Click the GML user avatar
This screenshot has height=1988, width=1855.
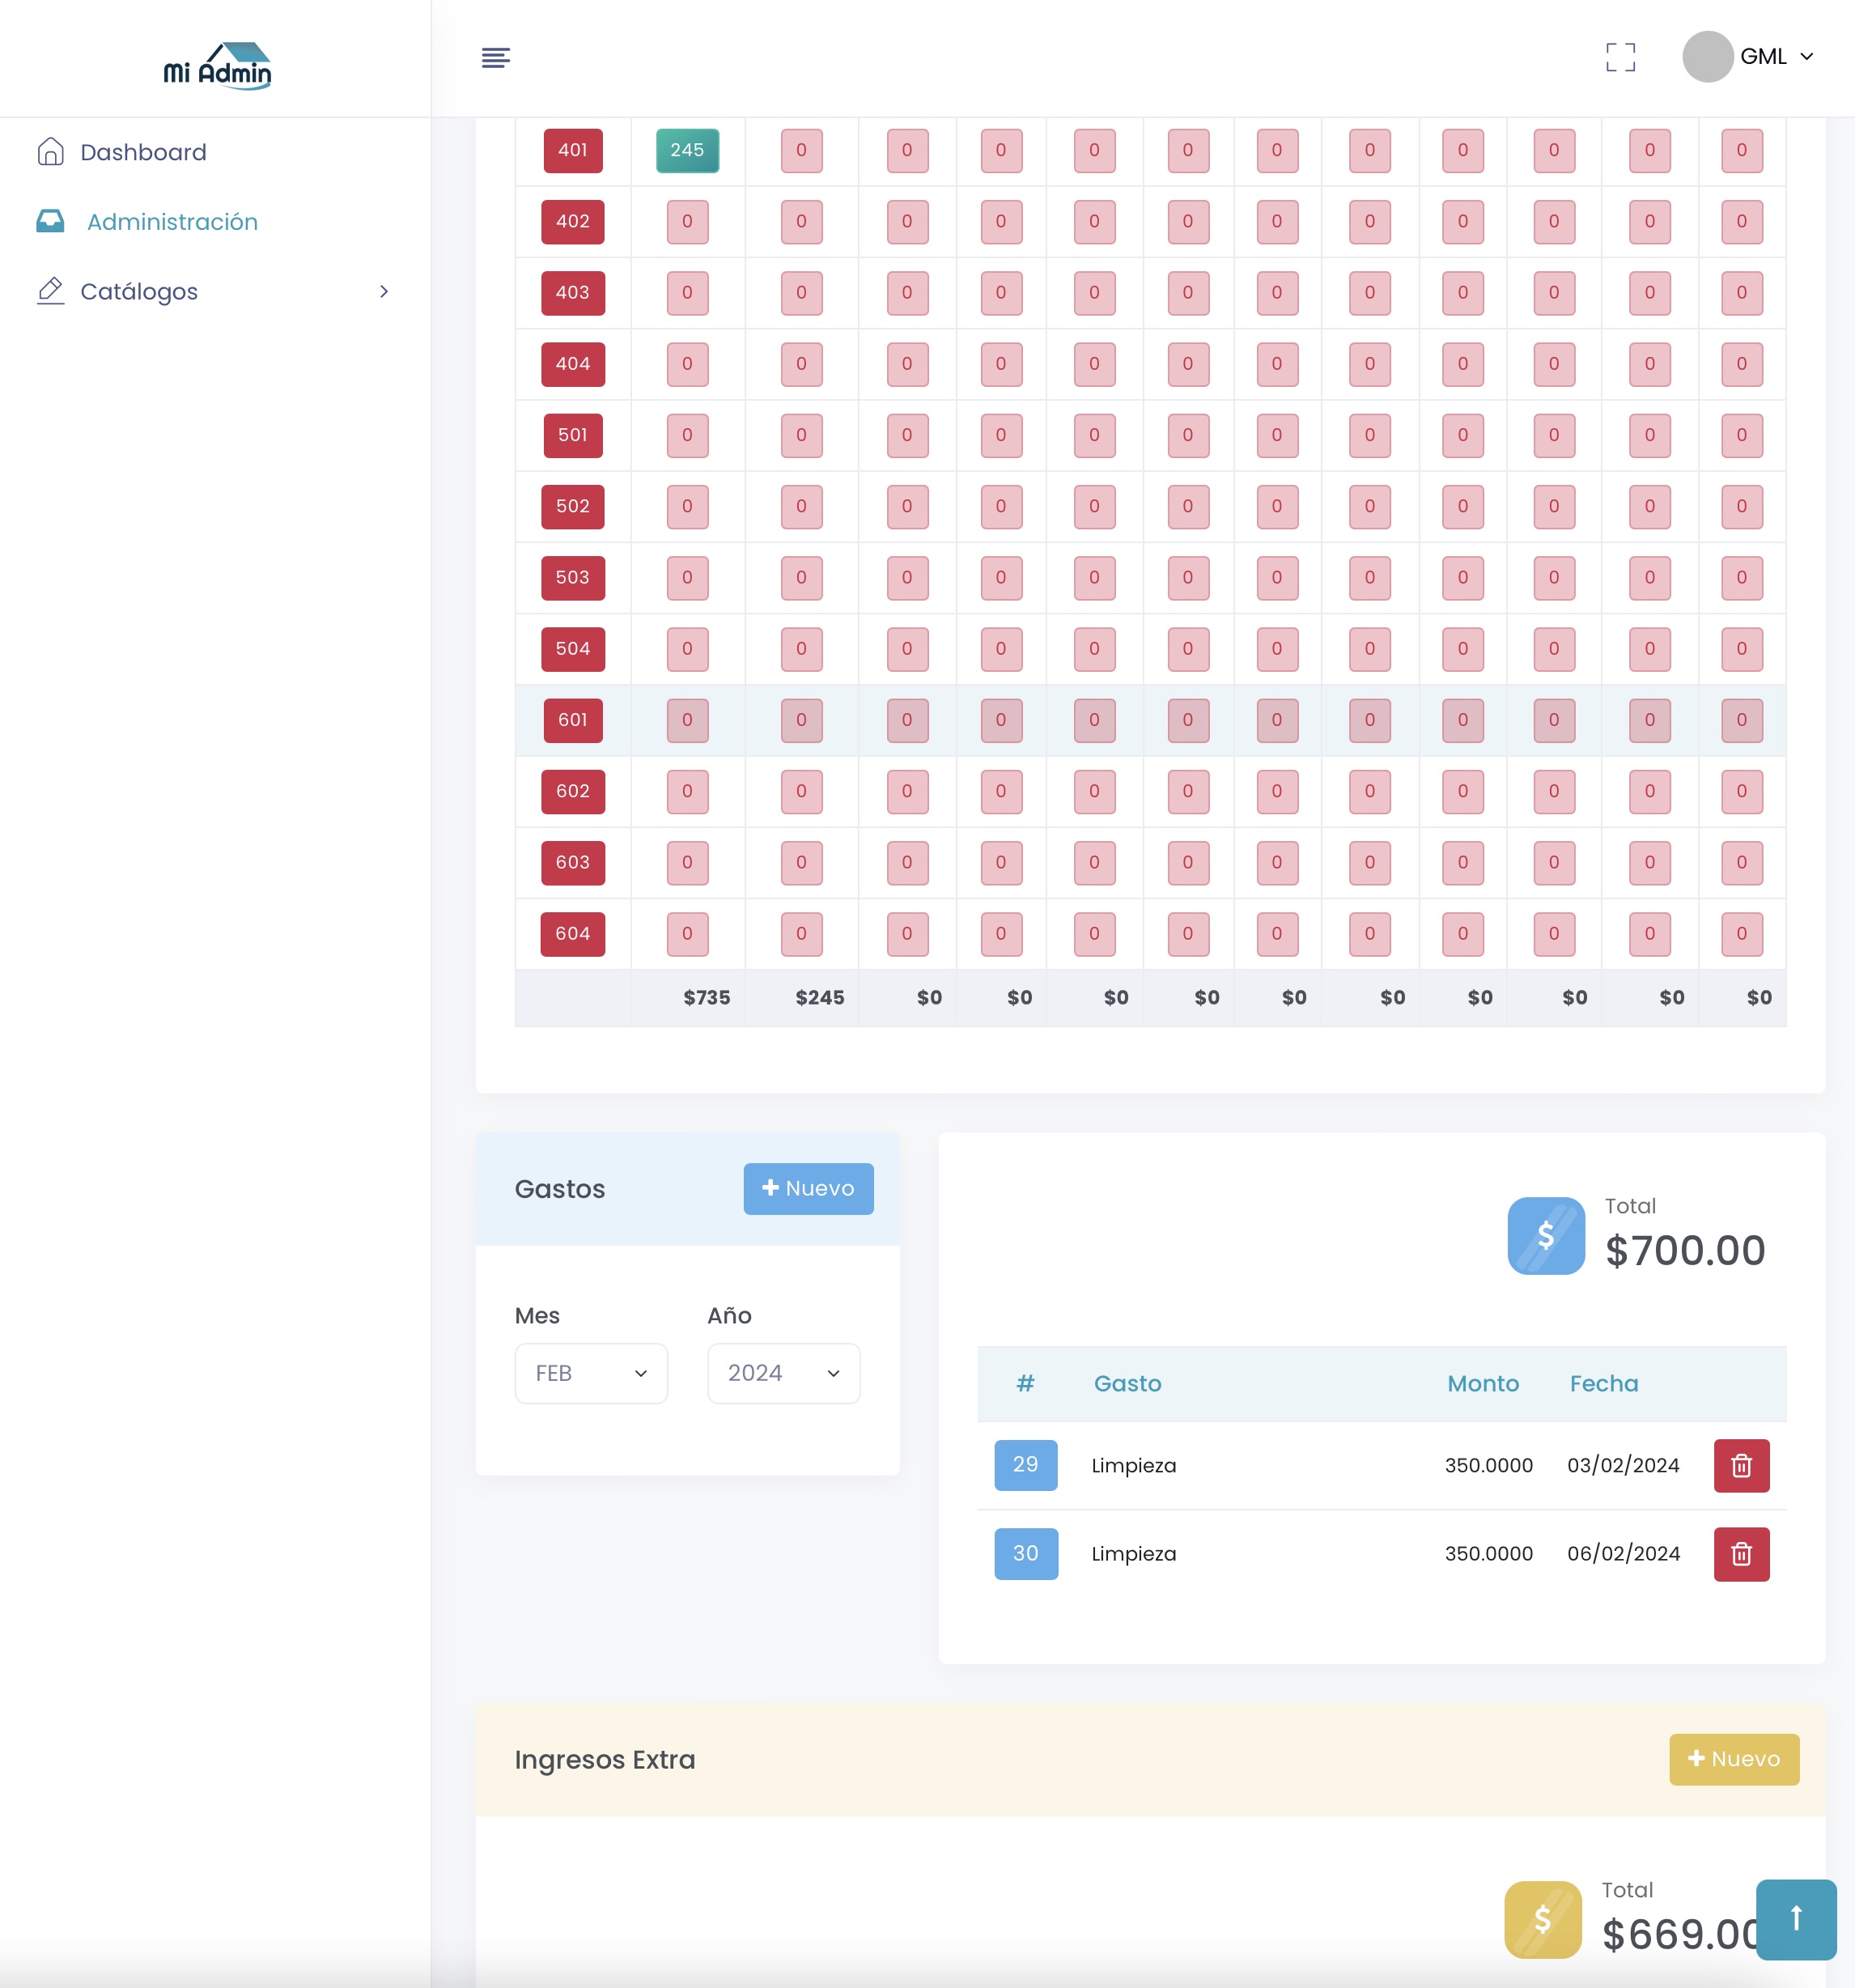pos(1707,57)
